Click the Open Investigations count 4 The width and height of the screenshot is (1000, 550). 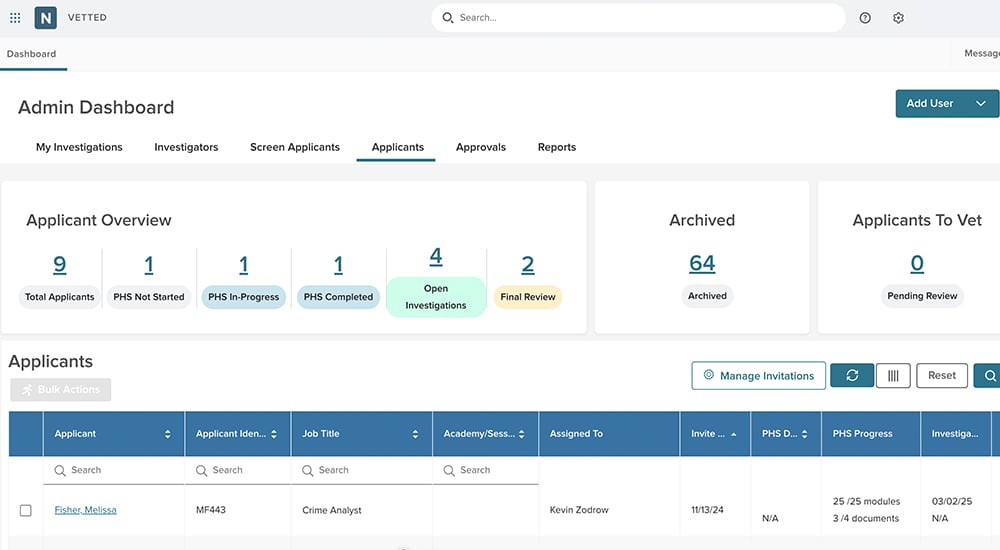pyautogui.click(x=436, y=257)
